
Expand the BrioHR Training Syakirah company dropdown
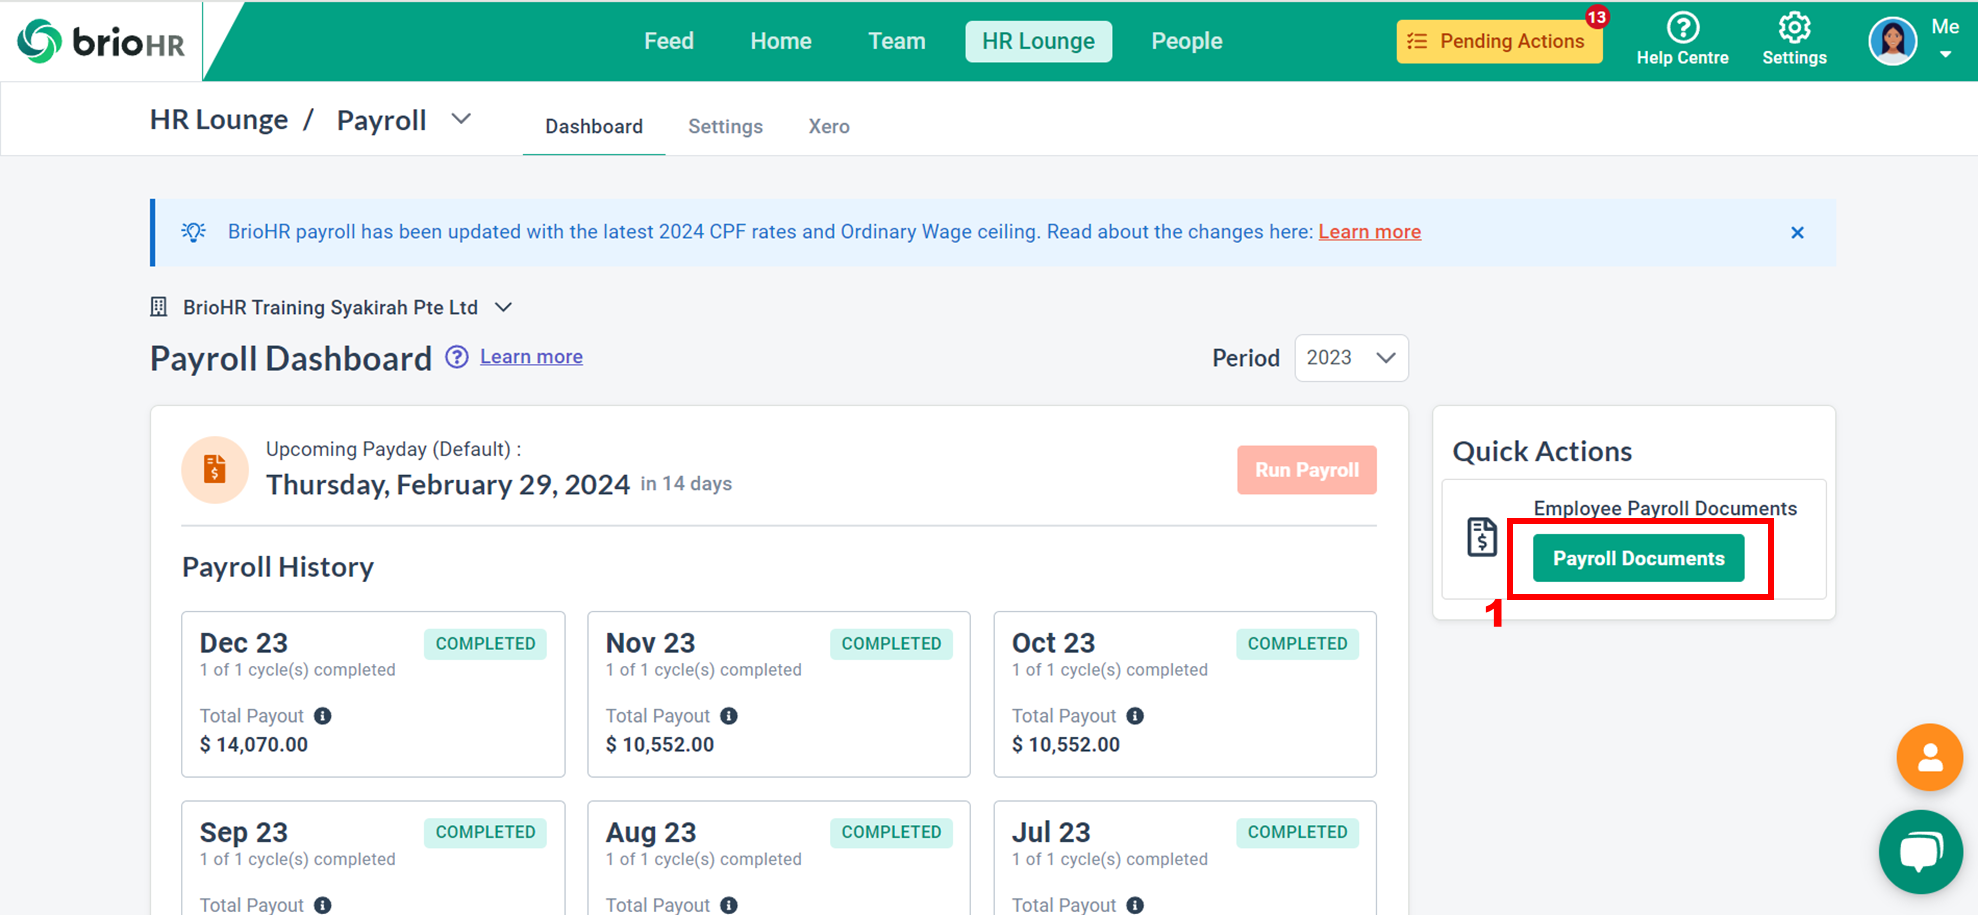pyautogui.click(x=503, y=307)
